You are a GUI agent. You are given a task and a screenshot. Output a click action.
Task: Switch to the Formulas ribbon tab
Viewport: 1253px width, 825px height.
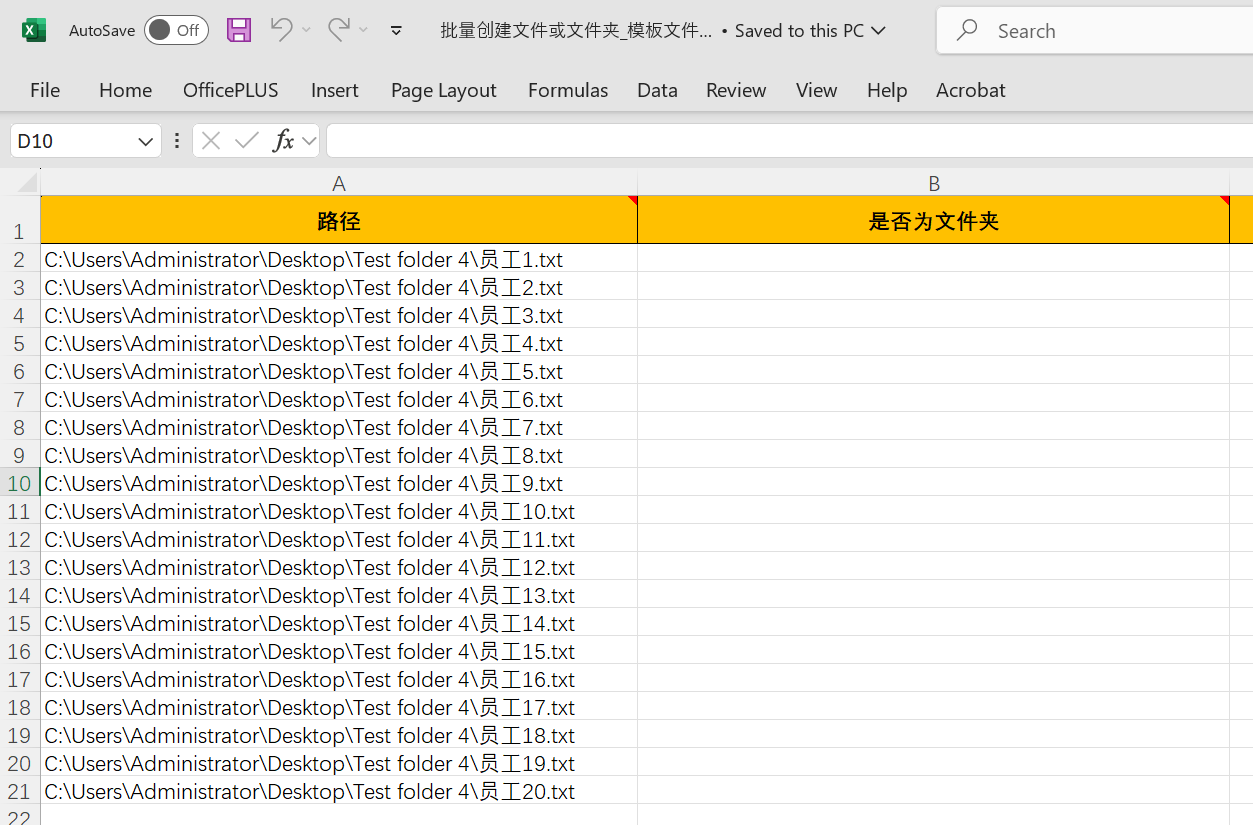pos(567,90)
